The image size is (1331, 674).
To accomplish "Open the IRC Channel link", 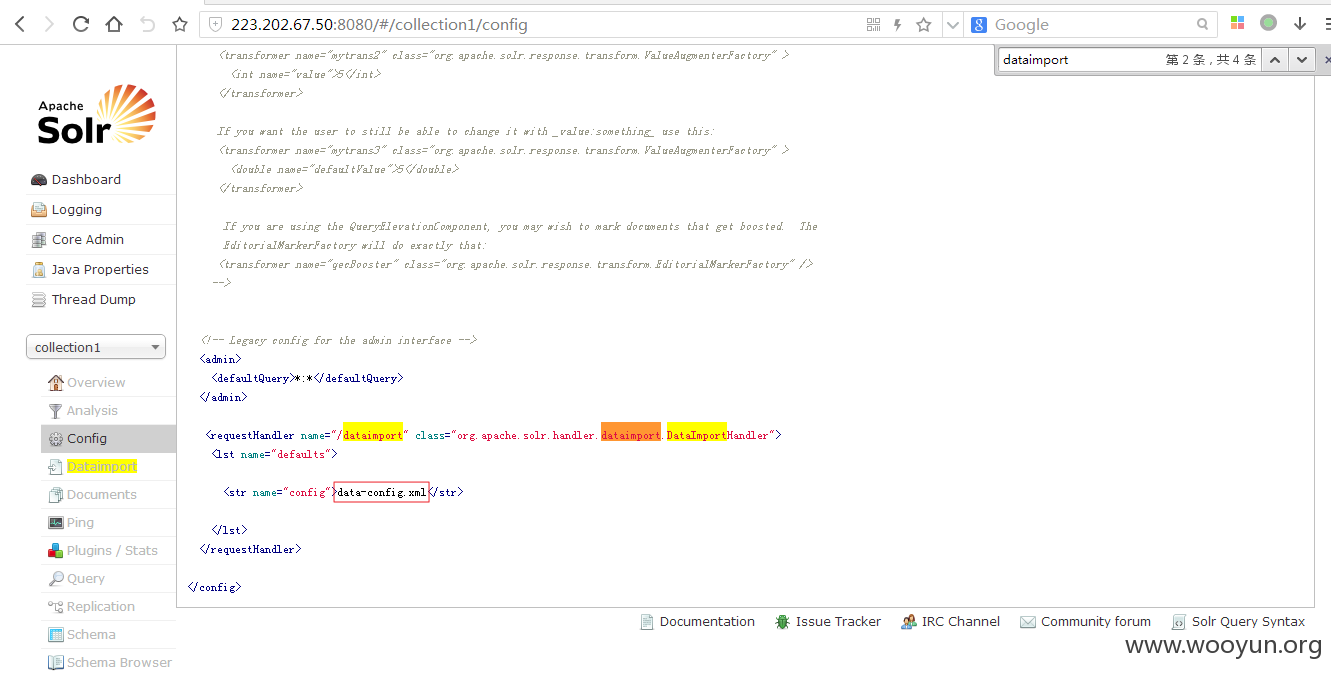I will [x=960, y=621].
